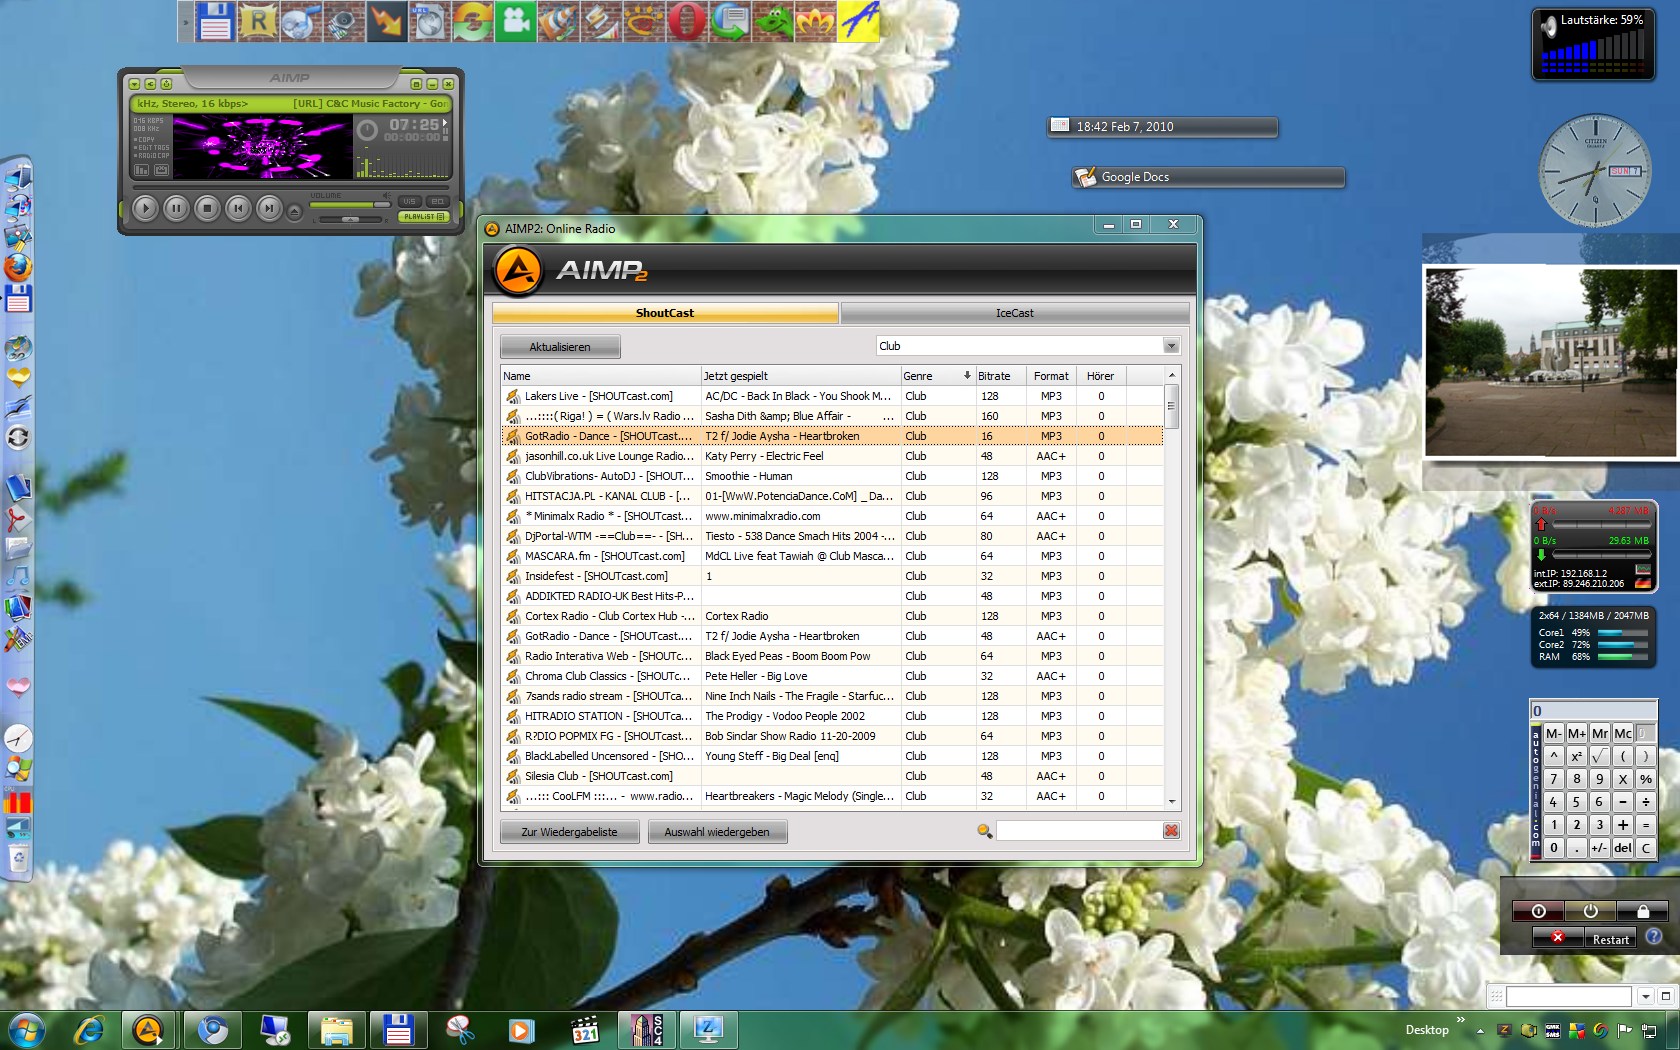Toggle the PLAYLIST button in AIMP player

point(424,216)
